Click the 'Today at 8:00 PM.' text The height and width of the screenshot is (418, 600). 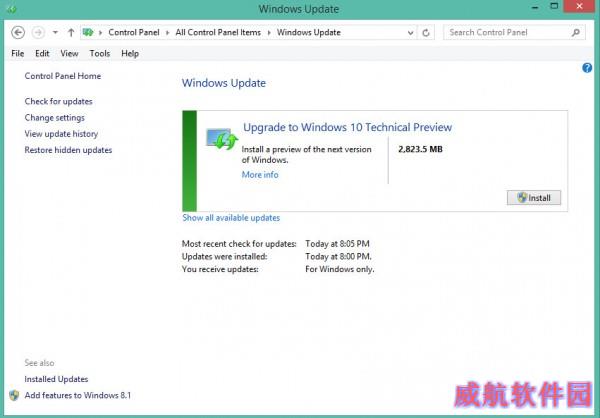pyautogui.click(x=338, y=256)
